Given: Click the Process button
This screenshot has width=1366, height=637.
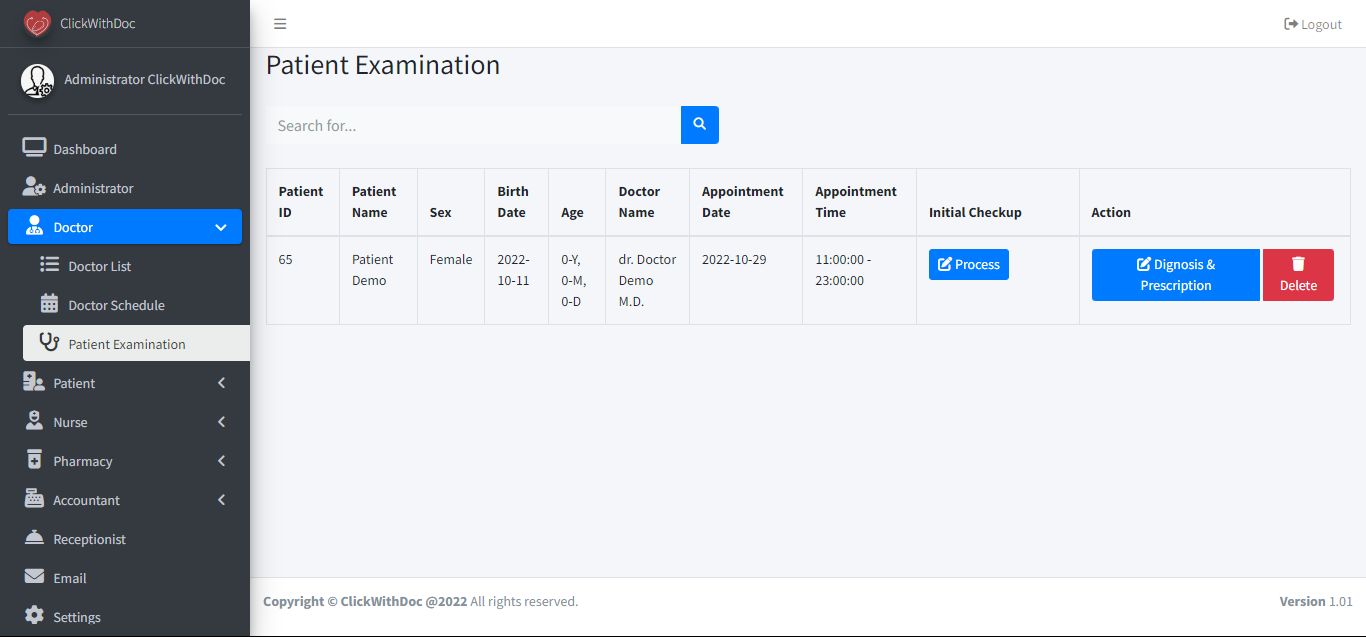Looking at the screenshot, I should point(969,264).
